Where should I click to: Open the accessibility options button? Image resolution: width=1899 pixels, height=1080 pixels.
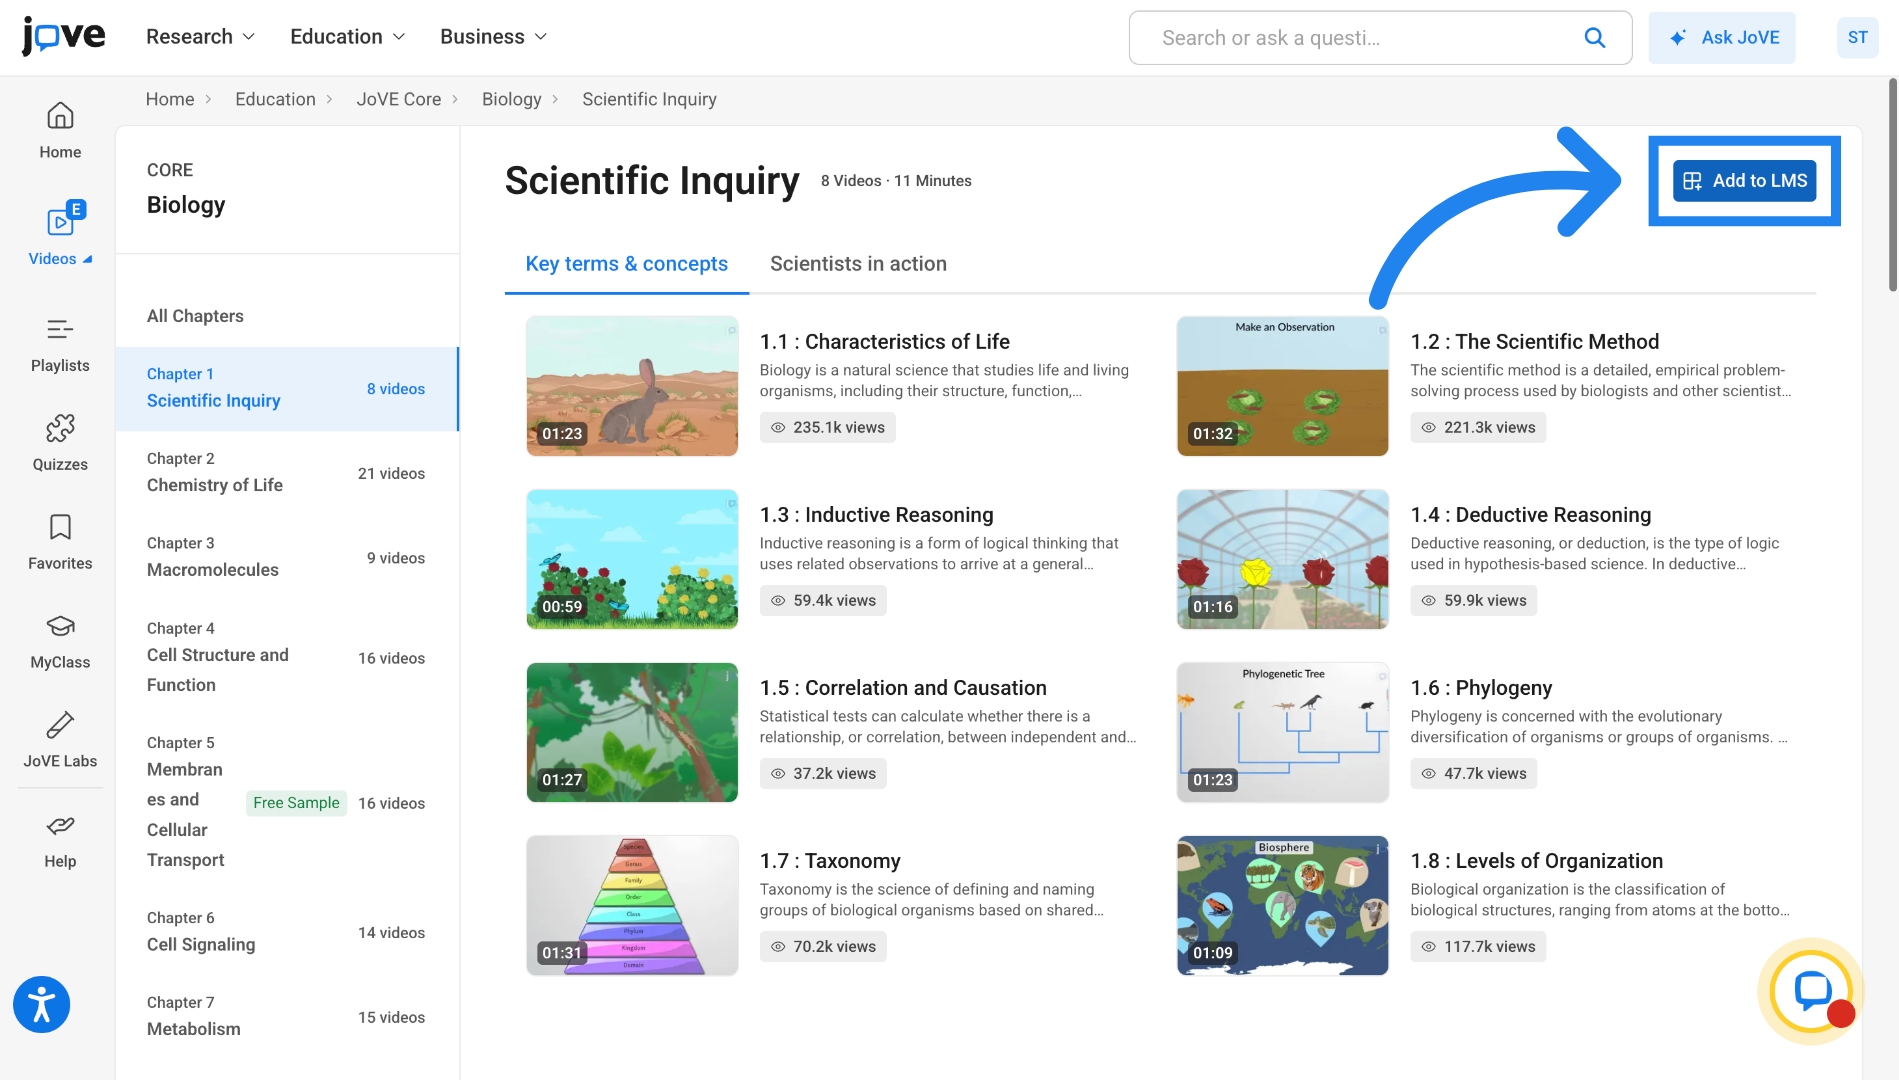tap(42, 1004)
